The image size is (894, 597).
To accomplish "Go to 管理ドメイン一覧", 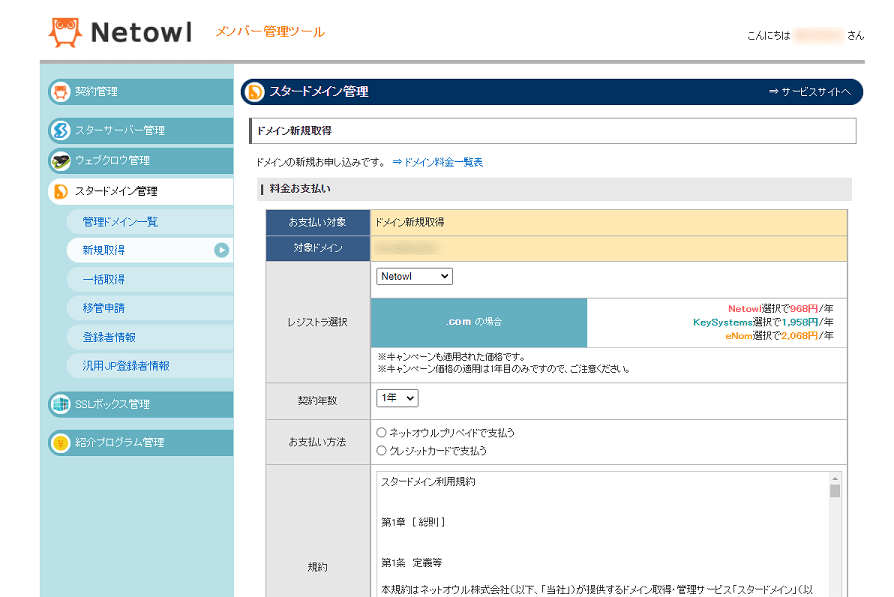I will pyautogui.click(x=149, y=222).
